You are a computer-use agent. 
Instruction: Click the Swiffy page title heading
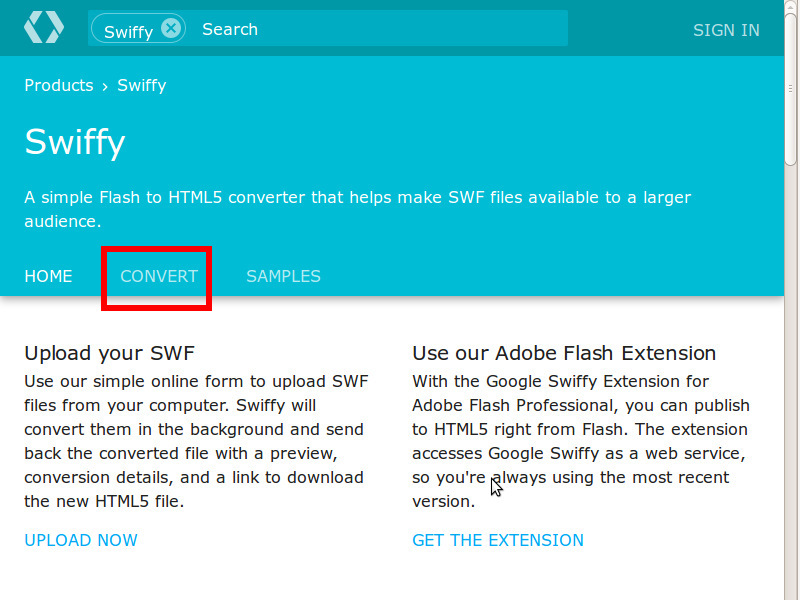(x=75, y=142)
